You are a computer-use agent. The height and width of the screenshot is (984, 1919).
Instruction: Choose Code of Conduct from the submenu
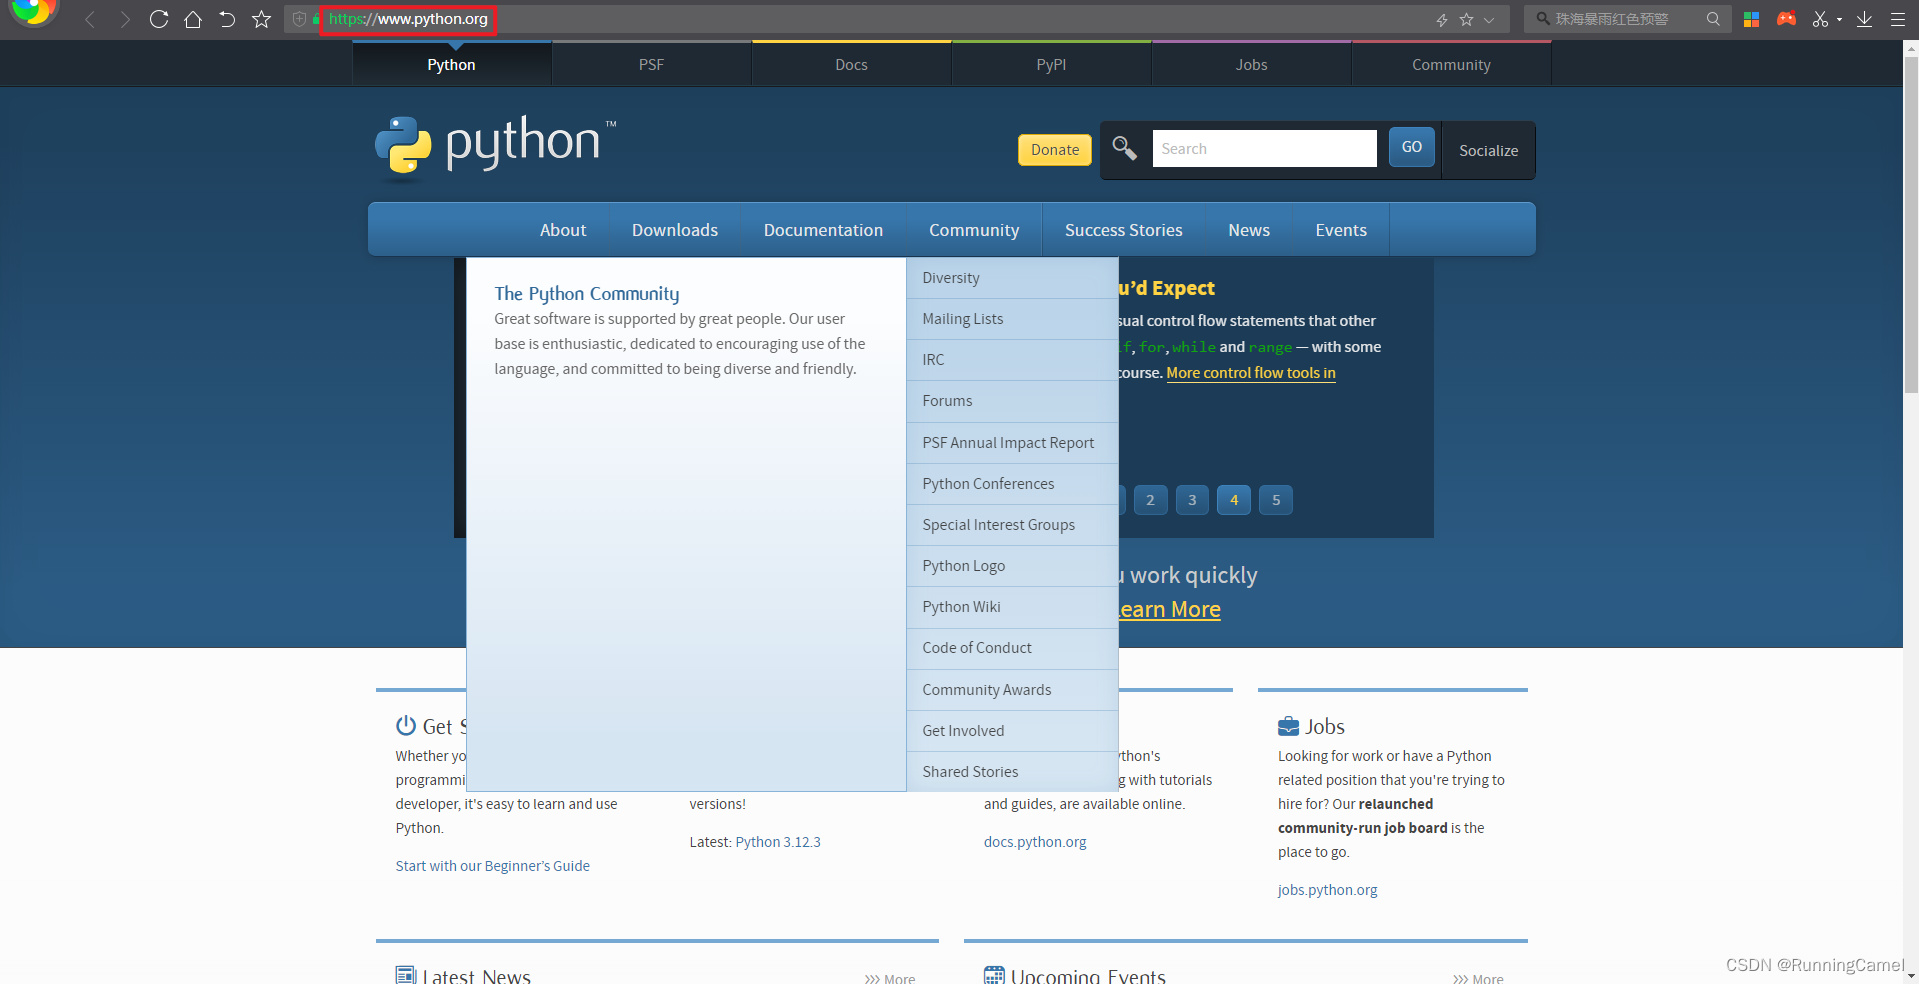click(1012, 648)
